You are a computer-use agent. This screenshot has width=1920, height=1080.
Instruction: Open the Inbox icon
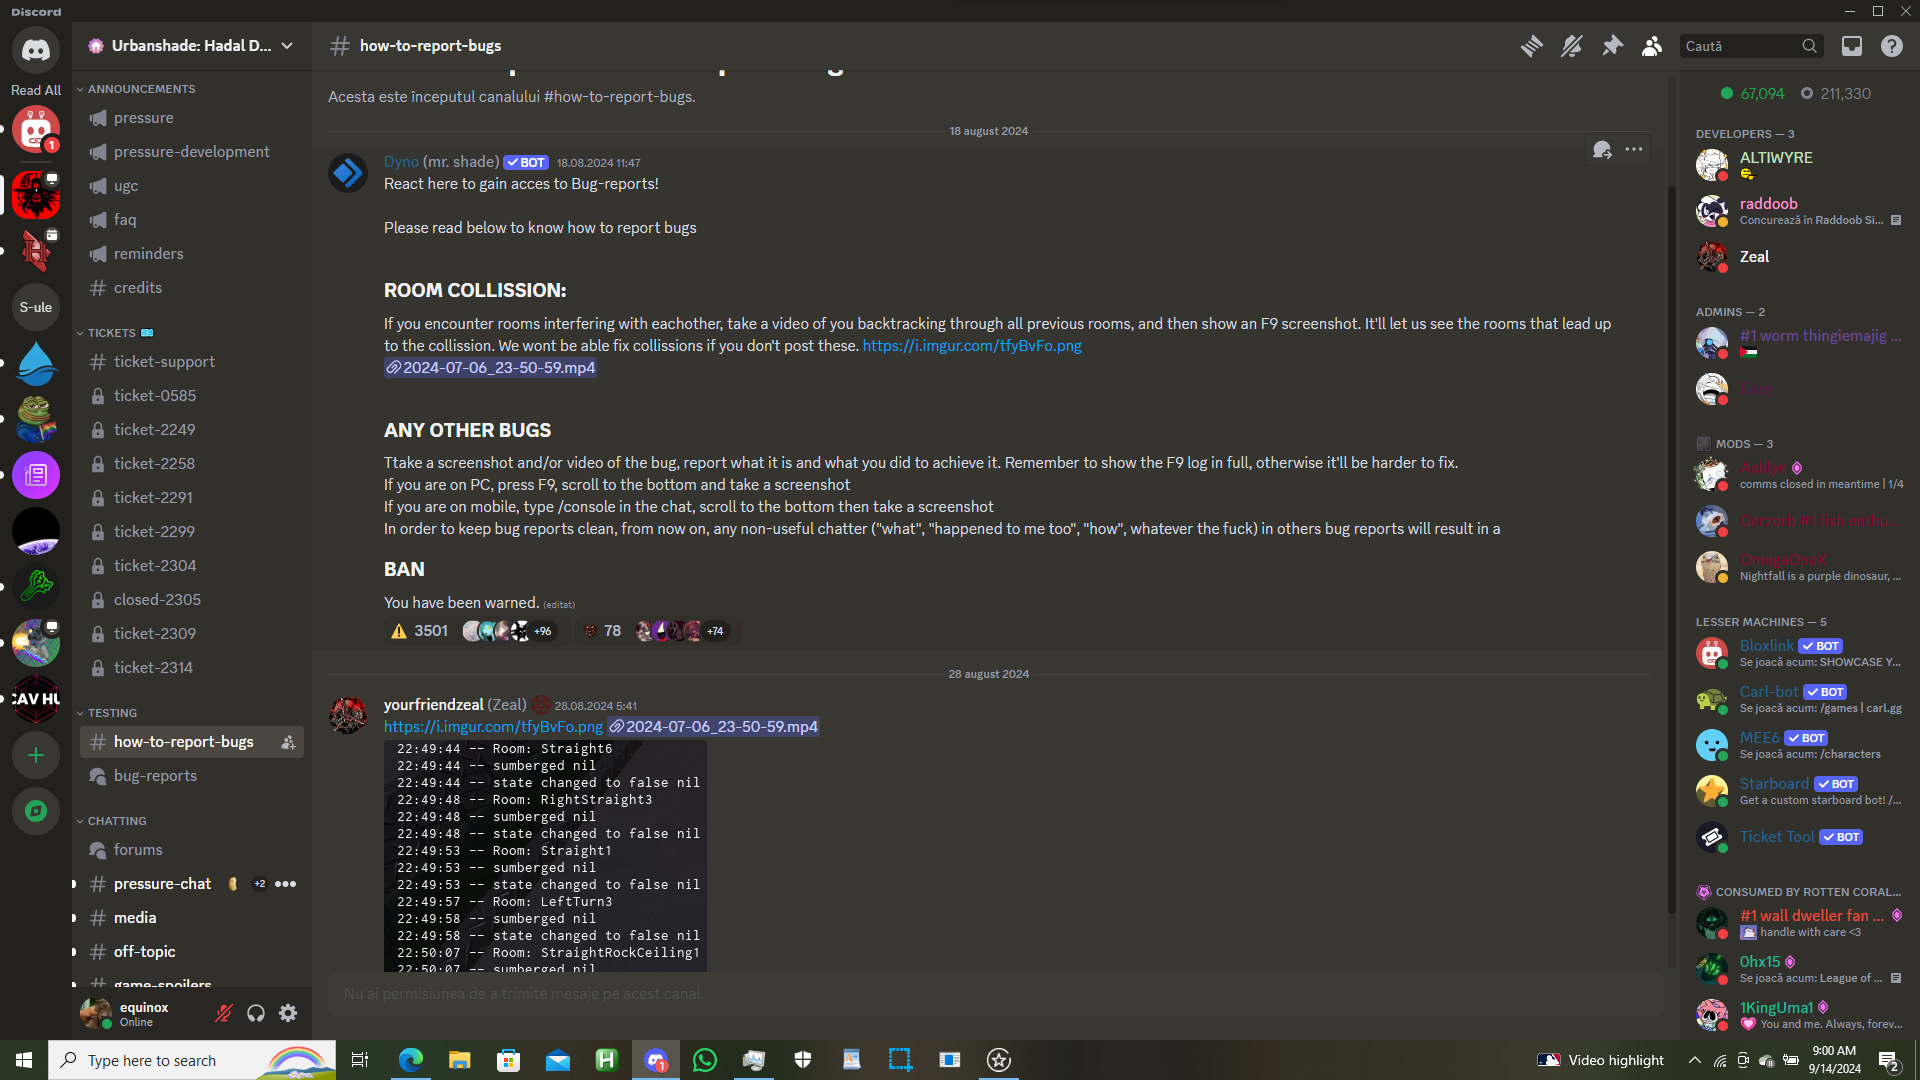pos(1852,46)
